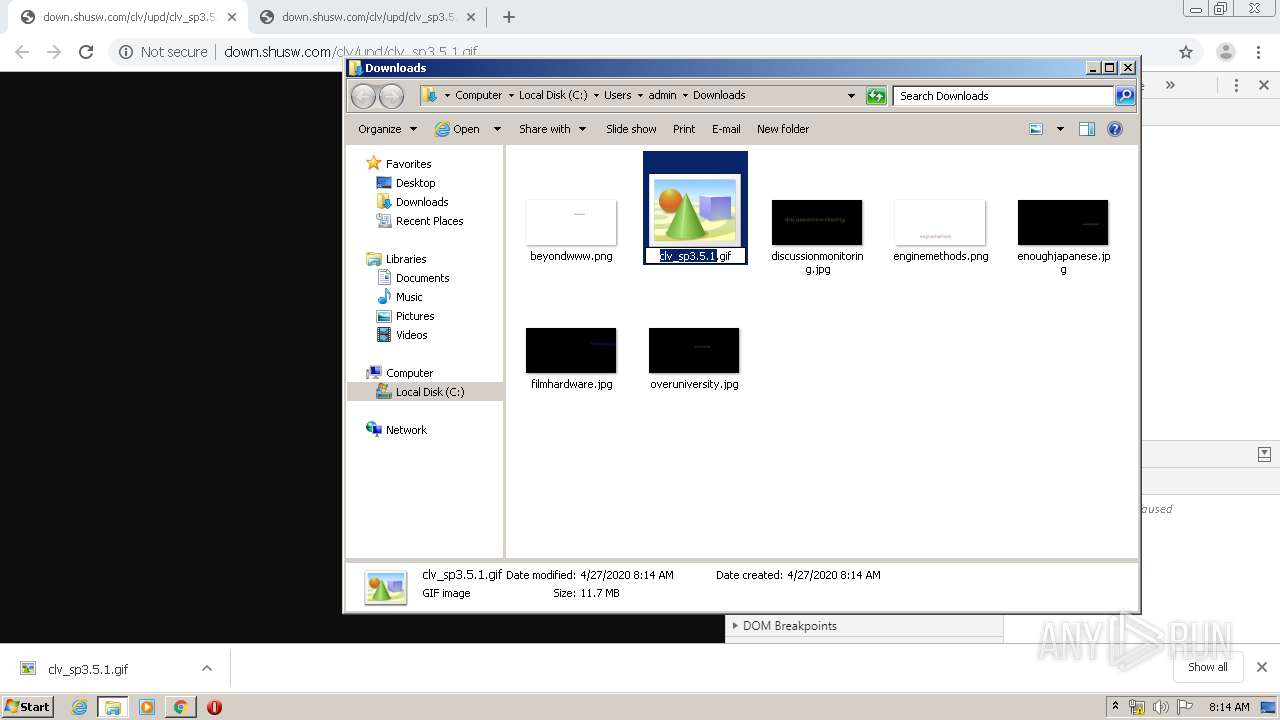
Task: Close the Chrome downloads bar
Action: tap(1262, 667)
